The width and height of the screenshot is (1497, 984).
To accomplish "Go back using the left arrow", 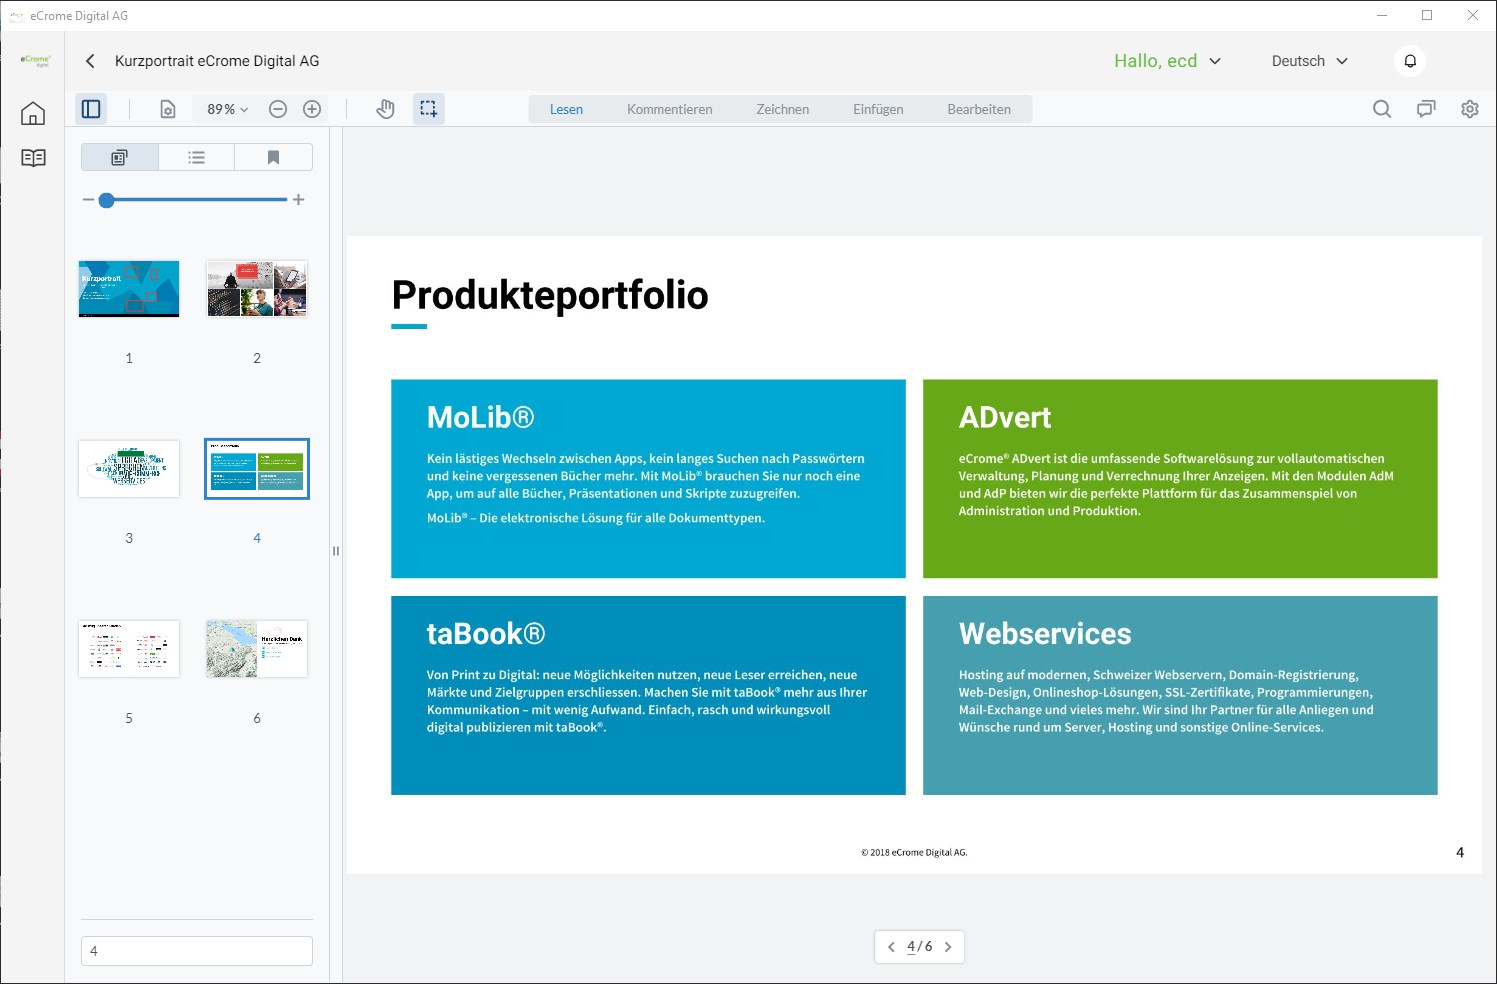I will pos(90,61).
